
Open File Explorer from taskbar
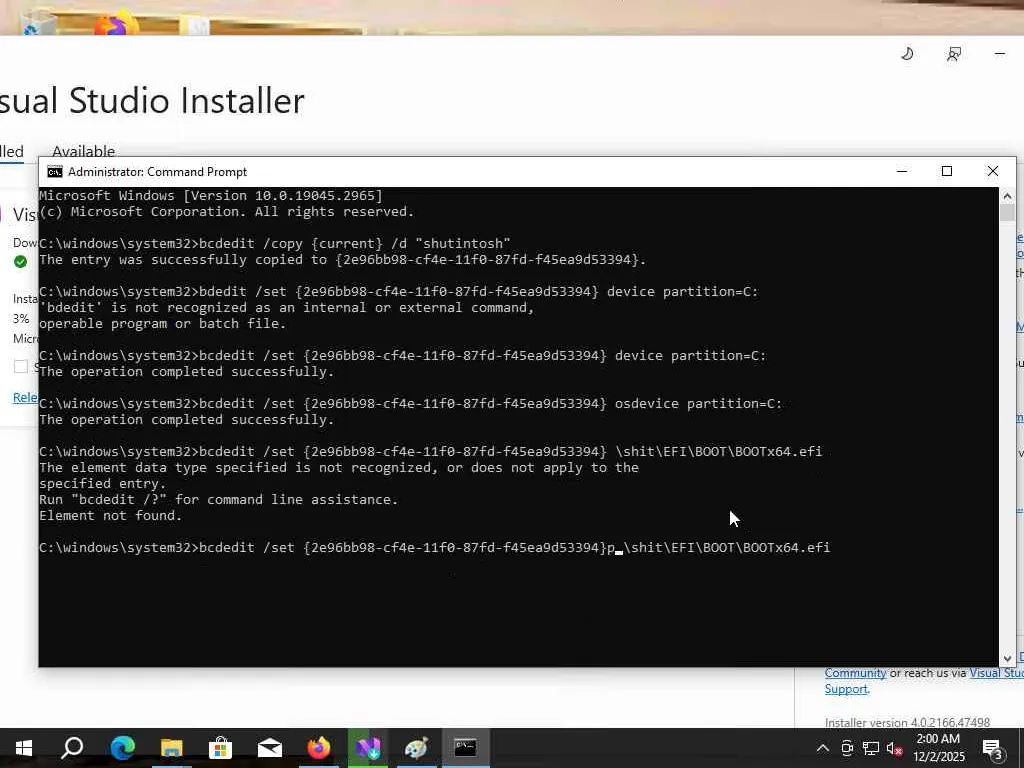tap(172, 748)
